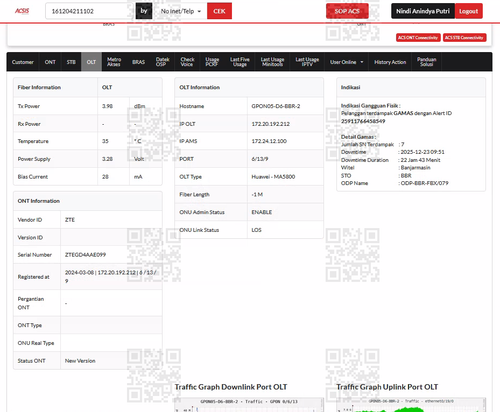The height and width of the screenshot is (412, 500).
Task: Click Witel value Banjarmasin
Action: [415, 168]
